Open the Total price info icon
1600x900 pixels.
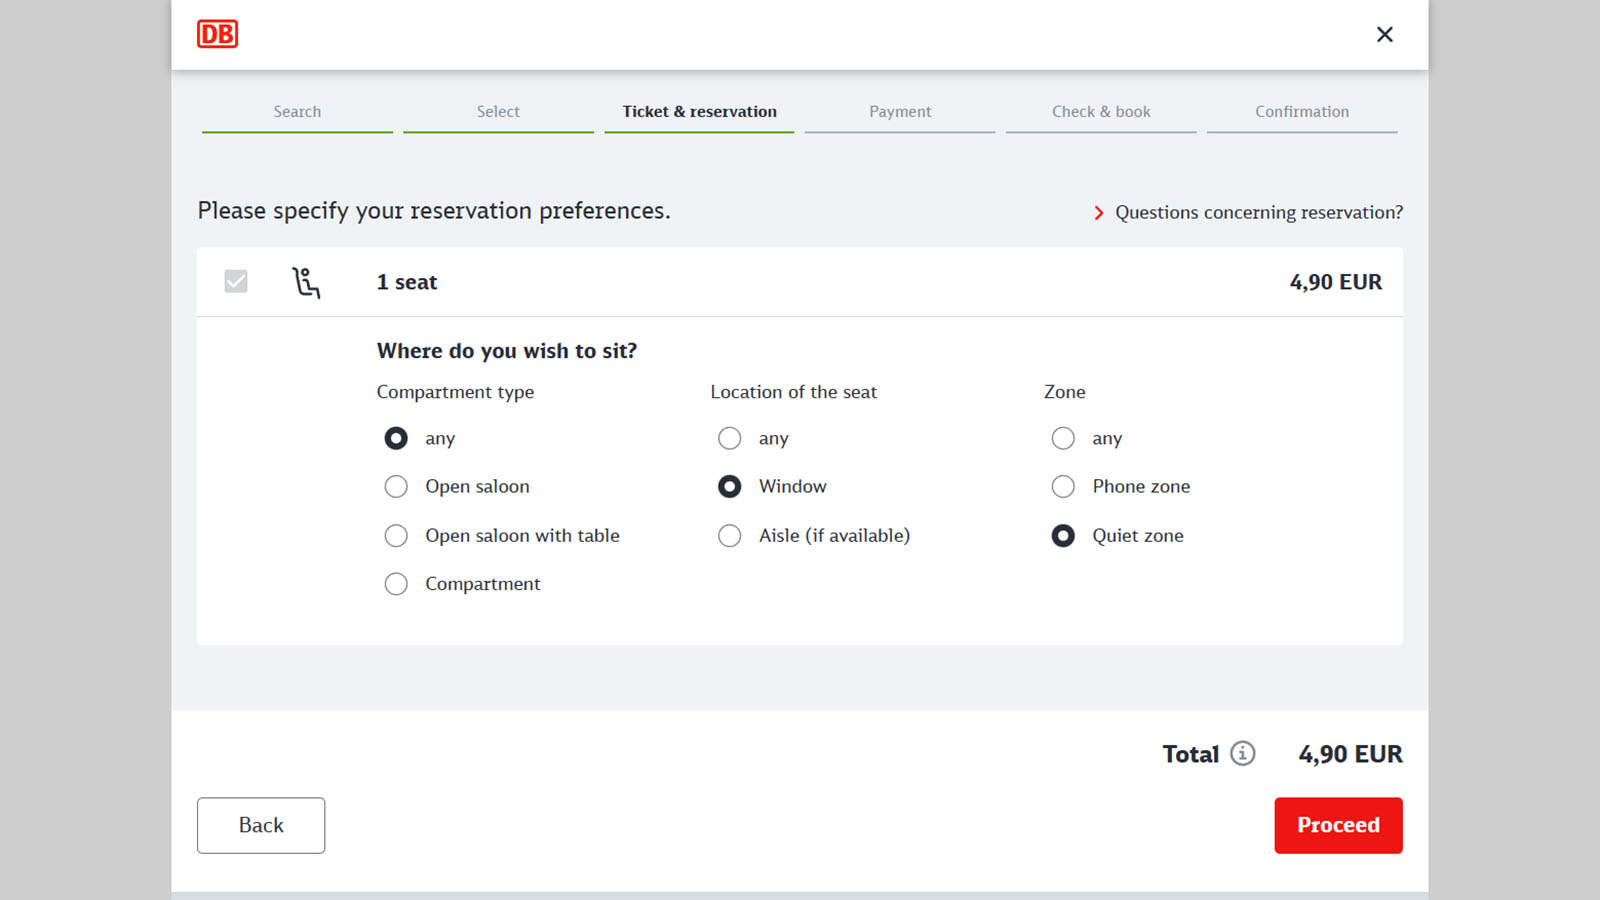click(1242, 753)
